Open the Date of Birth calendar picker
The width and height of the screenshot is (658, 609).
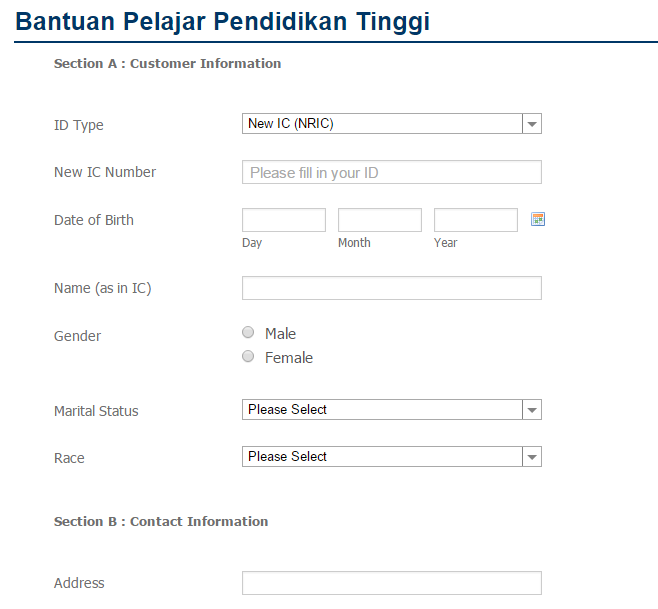tap(538, 219)
